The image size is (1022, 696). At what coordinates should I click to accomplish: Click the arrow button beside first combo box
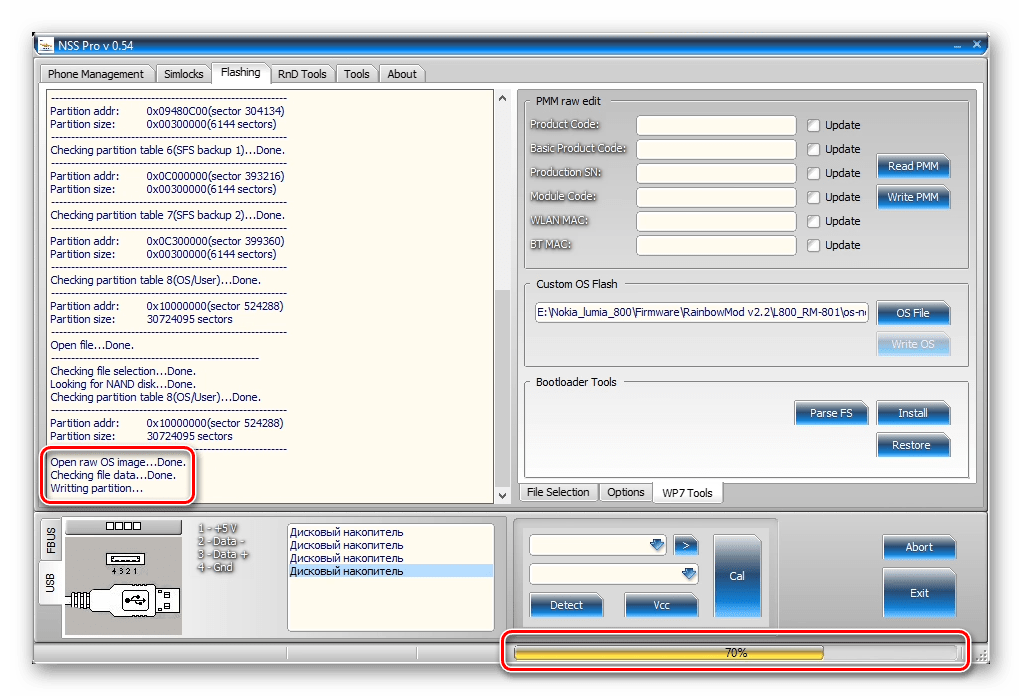[685, 545]
